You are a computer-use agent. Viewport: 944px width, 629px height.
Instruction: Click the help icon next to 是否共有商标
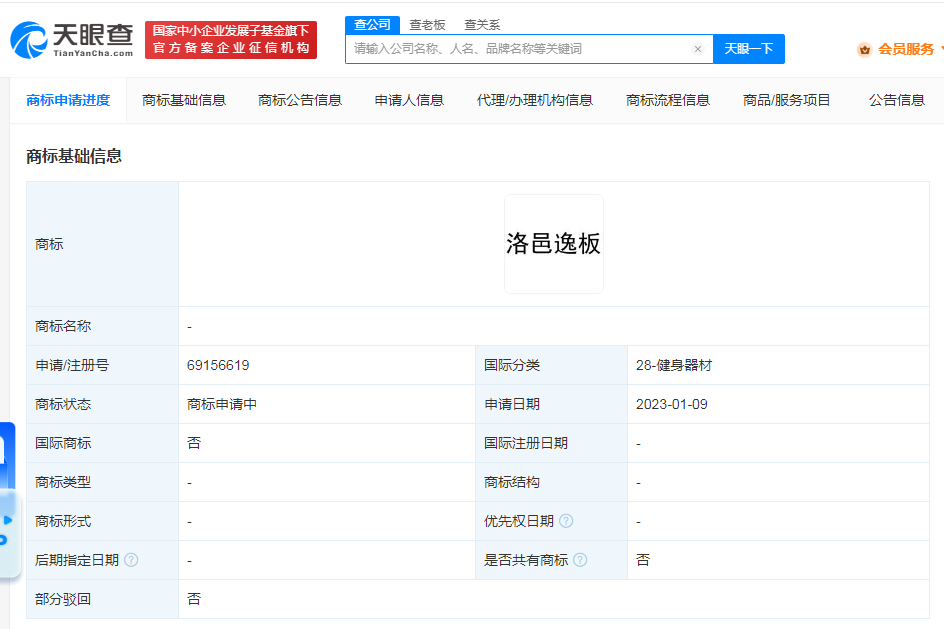tap(580, 560)
